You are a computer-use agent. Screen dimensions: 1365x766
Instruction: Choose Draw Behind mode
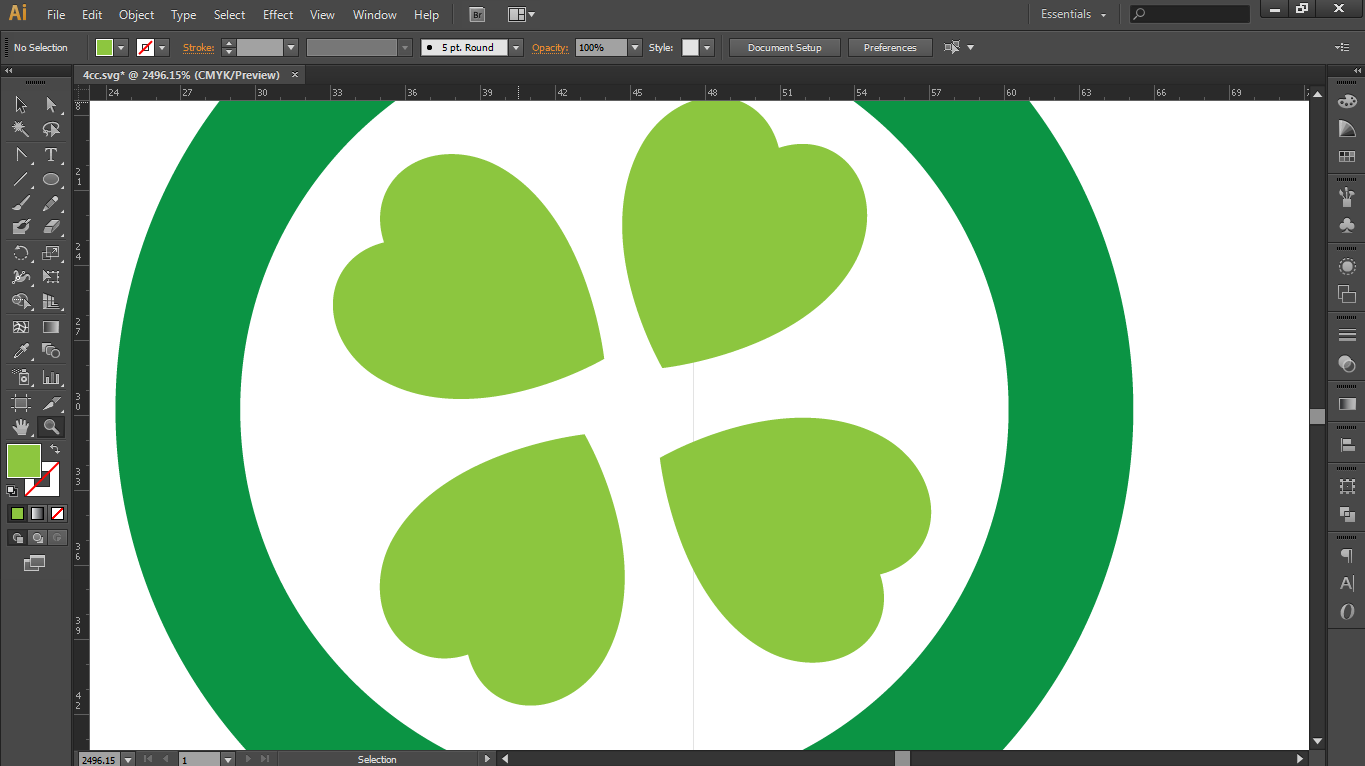[x=37, y=537]
